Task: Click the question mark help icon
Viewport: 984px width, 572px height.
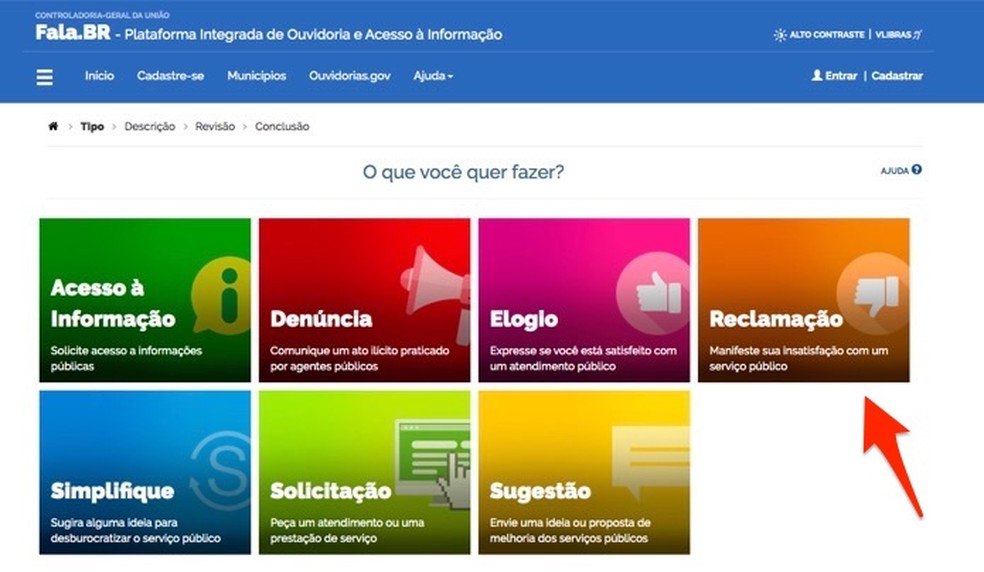Action: (917, 170)
